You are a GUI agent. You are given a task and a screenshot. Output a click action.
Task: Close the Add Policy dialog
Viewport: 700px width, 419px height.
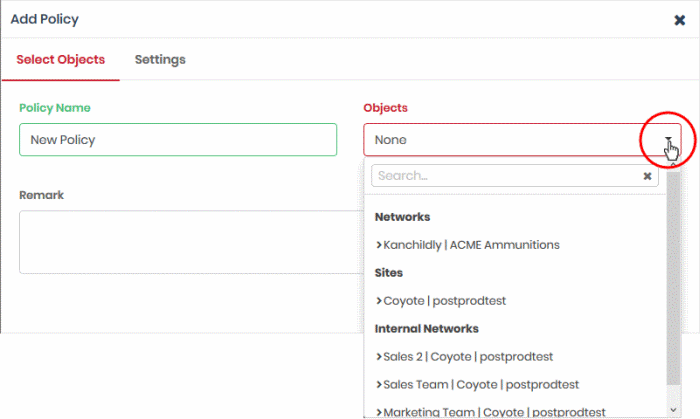(x=679, y=20)
